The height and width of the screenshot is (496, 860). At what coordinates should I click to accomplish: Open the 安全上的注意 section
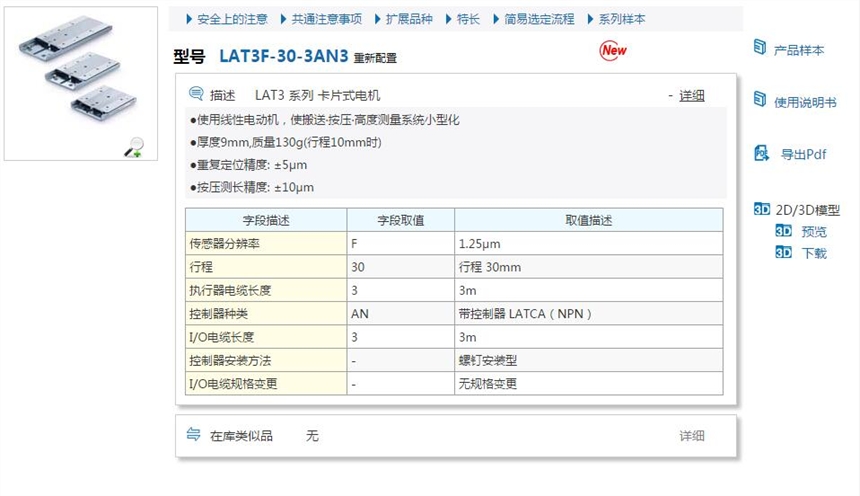pyautogui.click(x=232, y=19)
